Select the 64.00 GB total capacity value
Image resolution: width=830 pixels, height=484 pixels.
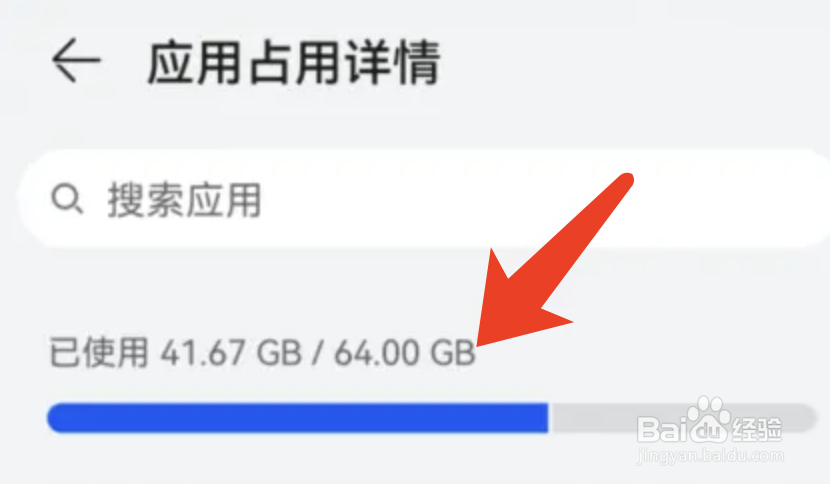point(405,353)
